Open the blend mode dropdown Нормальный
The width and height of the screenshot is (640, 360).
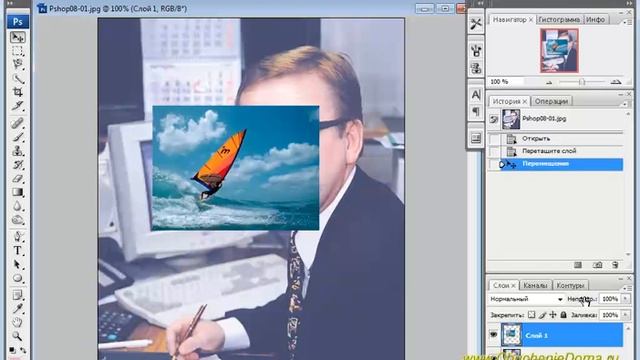click(526, 299)
